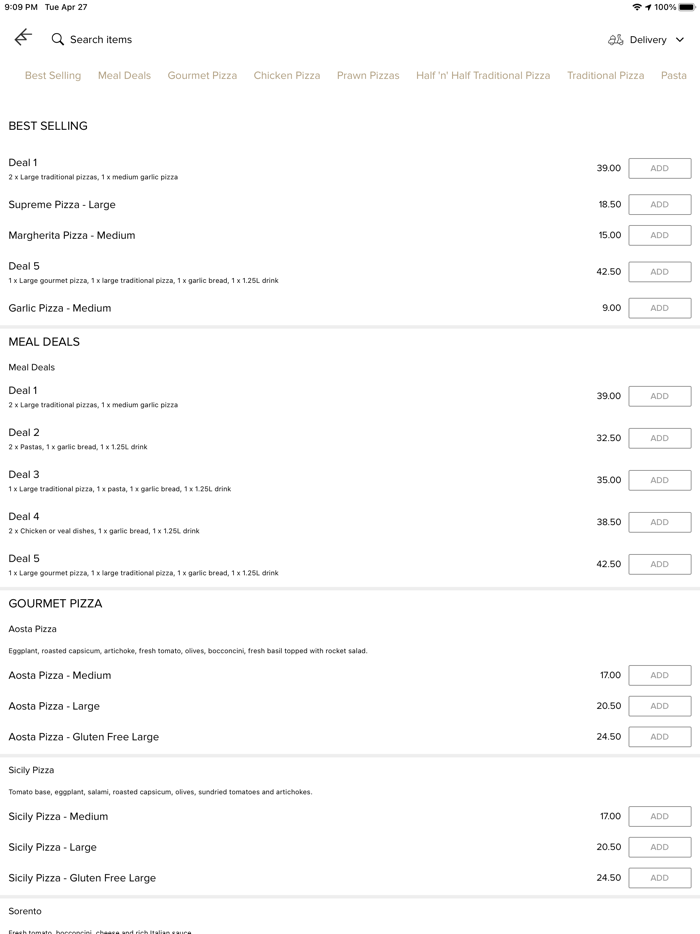This screenshot has height=934, width=700.
Task: Add Aosta Pizza - Gluten Free Large
Action: coord(659,737)
